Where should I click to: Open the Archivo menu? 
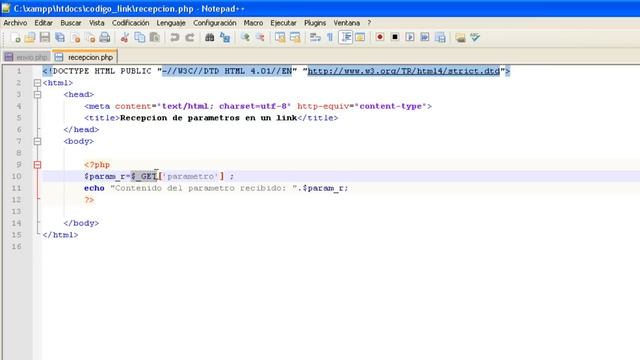(15, 23)
